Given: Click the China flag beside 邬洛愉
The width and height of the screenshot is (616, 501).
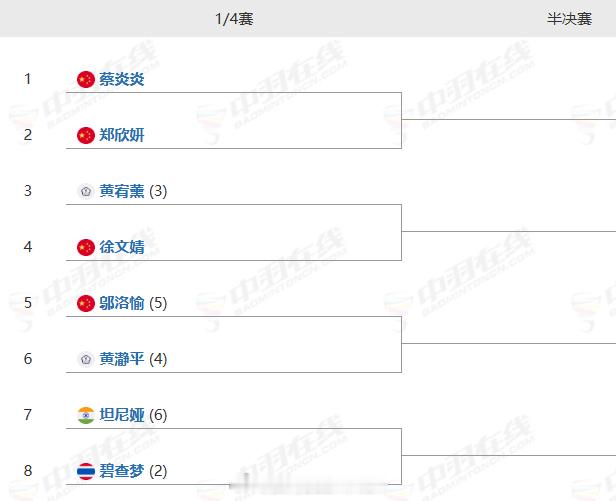Looking at the screenshot, I should tap(86, 303).
